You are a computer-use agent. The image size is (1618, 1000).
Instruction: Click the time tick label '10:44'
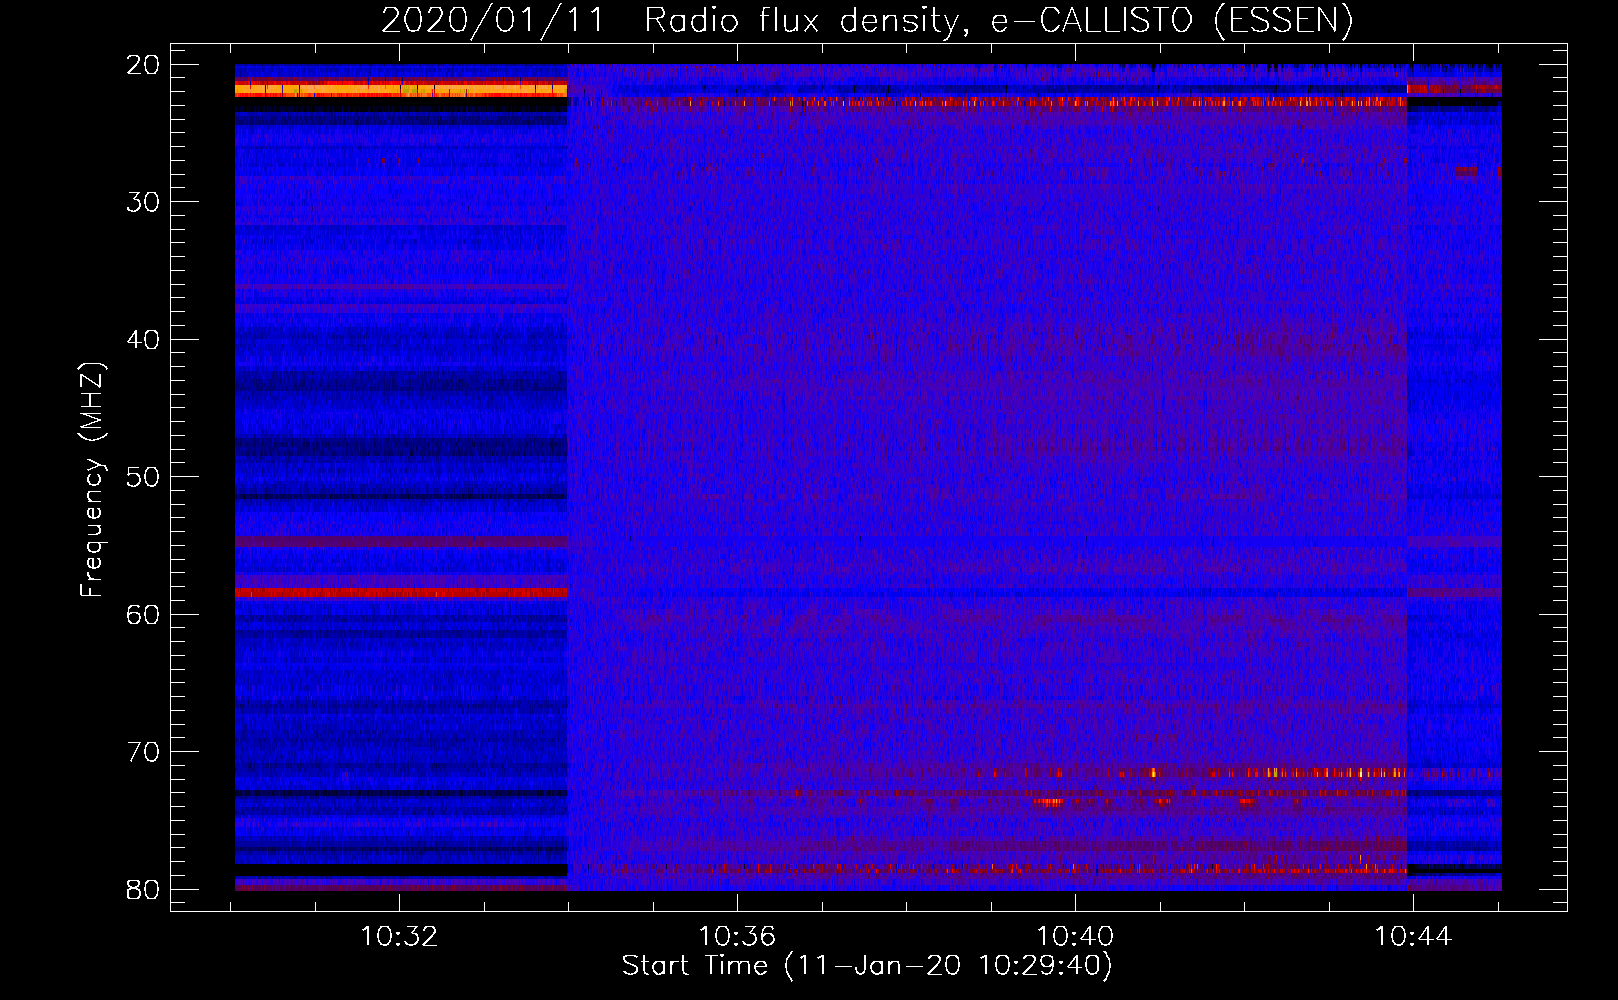[1413, 937]
